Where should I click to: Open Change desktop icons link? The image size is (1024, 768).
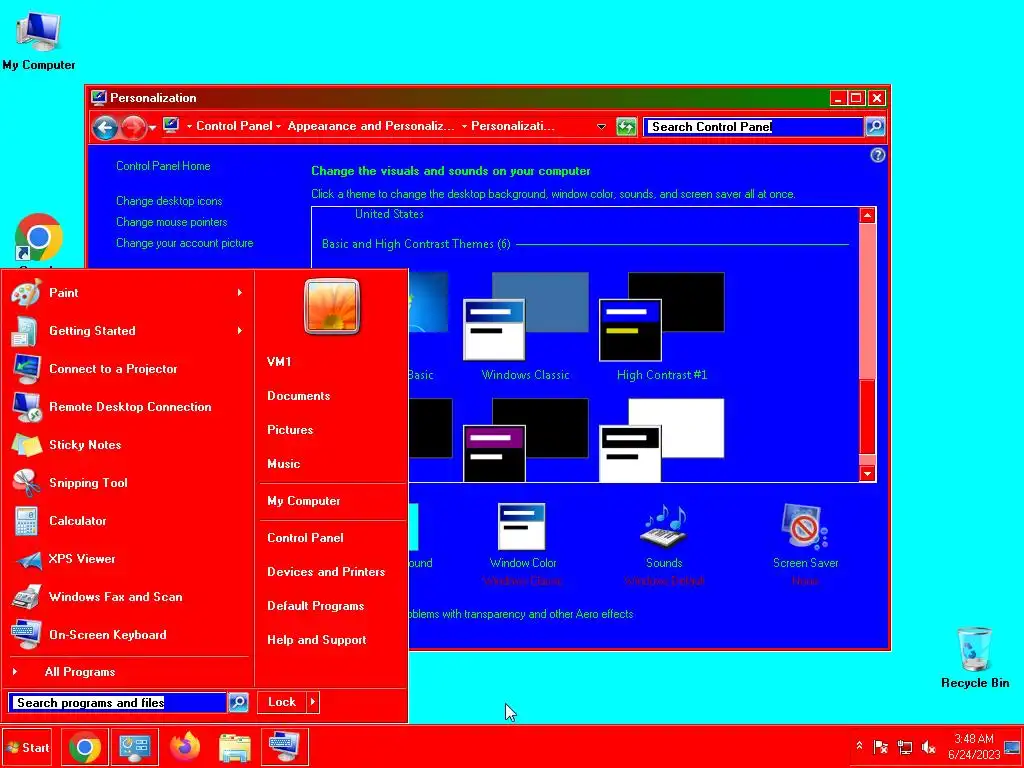tap(169, 200)
